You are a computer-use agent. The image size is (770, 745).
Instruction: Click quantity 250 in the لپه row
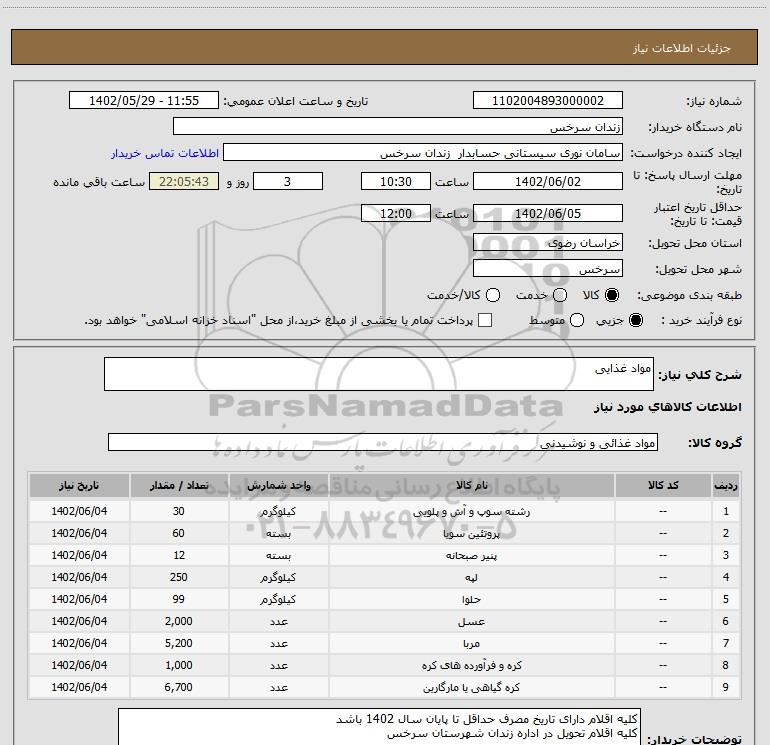179,578
